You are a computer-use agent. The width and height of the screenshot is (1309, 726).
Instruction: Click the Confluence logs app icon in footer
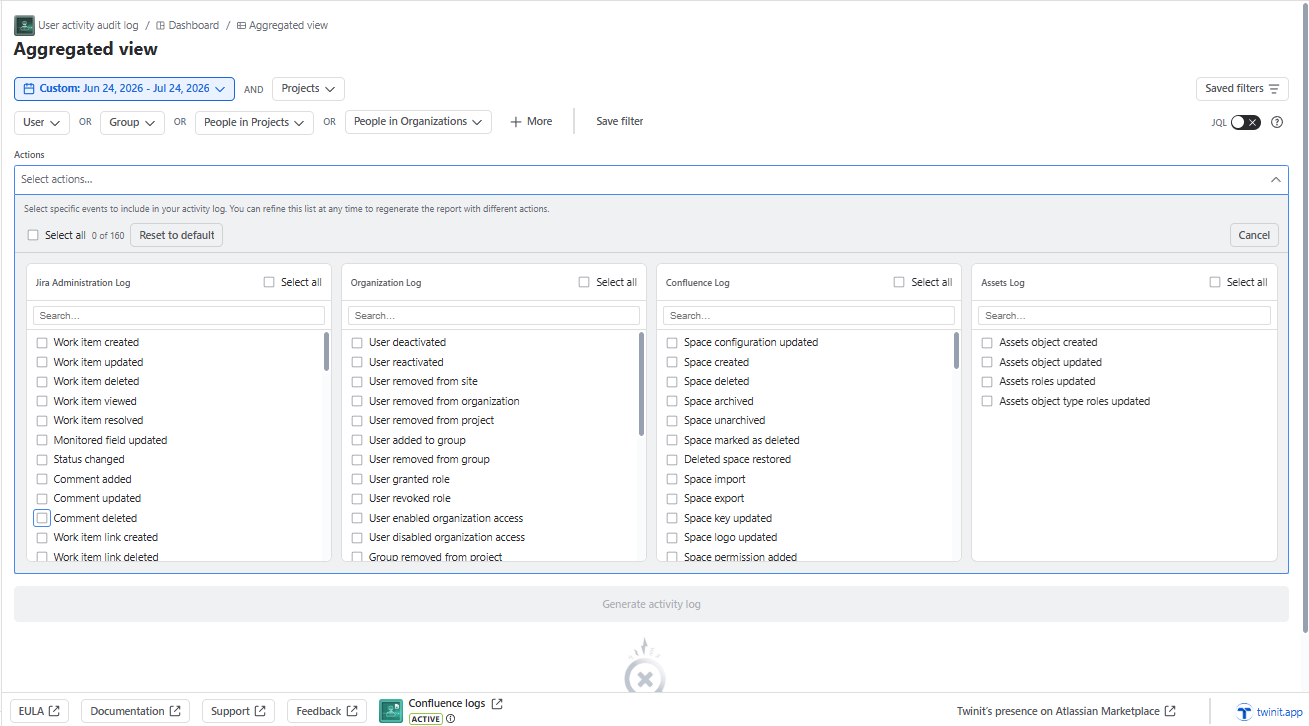click(391, 711)
